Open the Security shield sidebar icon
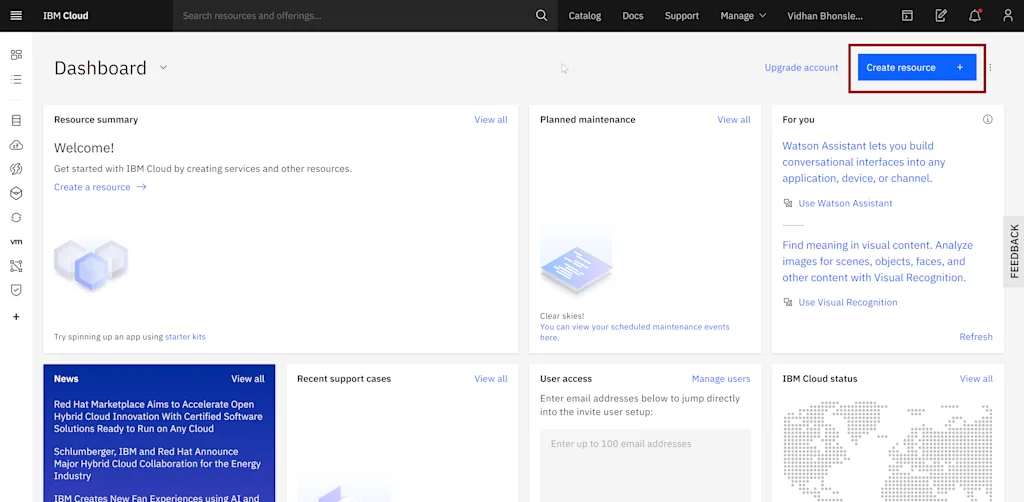This screenshot has width=1024, height=502. (16, 290)
